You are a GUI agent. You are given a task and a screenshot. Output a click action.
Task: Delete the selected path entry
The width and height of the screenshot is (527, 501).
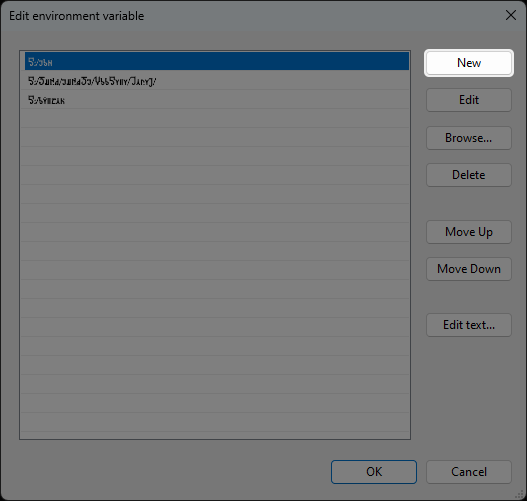click(469, 175)
